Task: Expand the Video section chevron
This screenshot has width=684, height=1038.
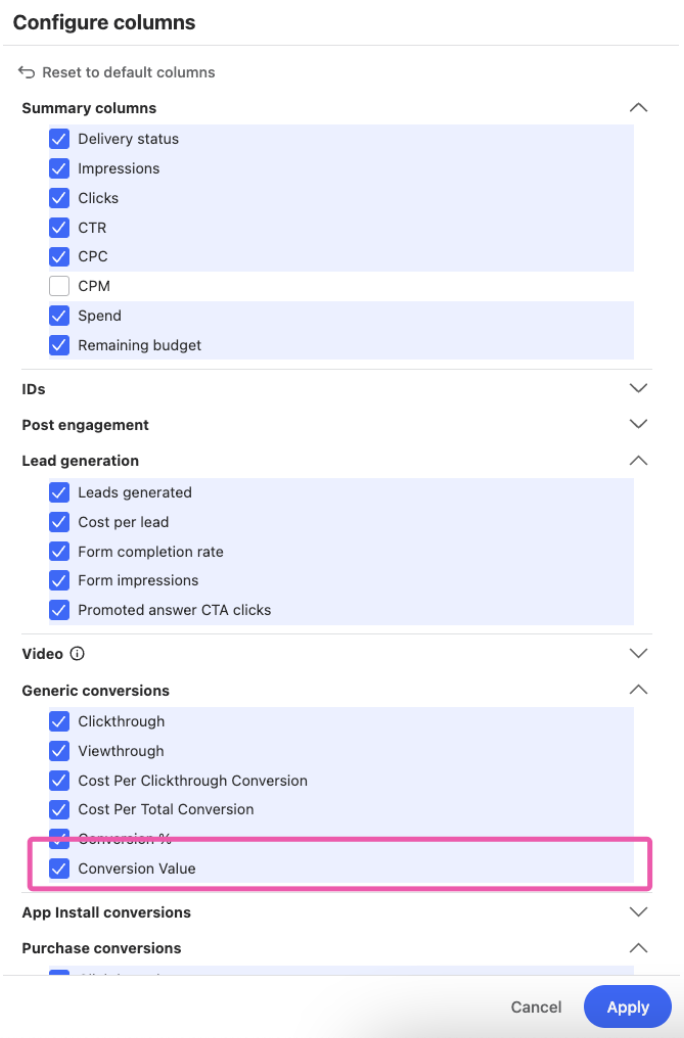Action: (638, 654)
